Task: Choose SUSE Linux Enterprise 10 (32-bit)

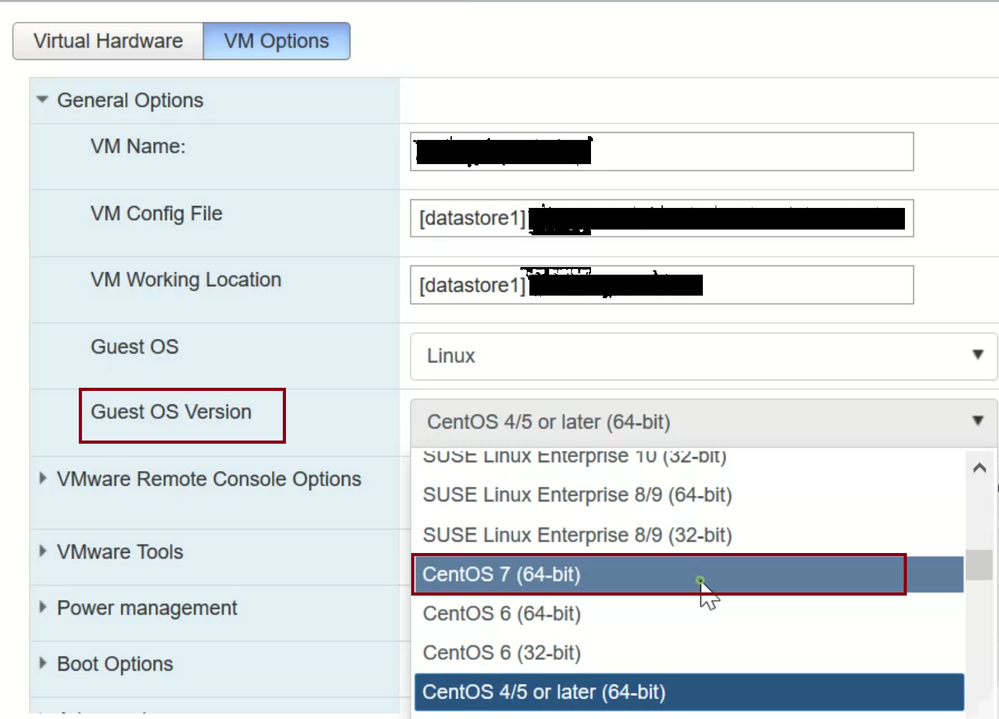Action: click(x=688, y=460)
